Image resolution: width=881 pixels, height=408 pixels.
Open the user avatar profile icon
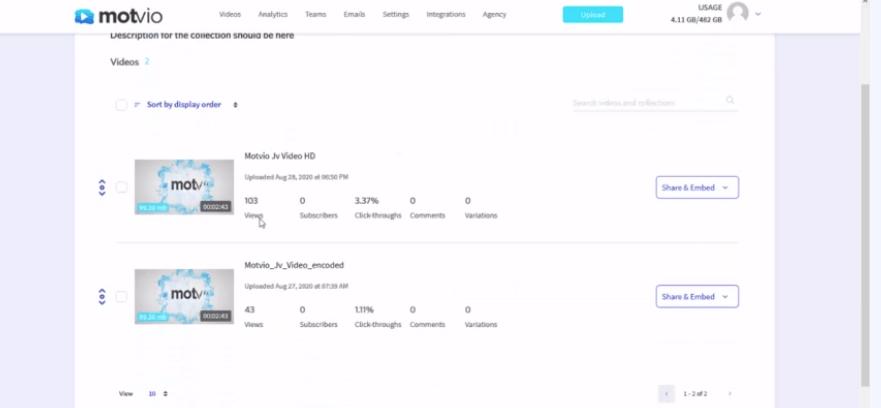[737, 12]
